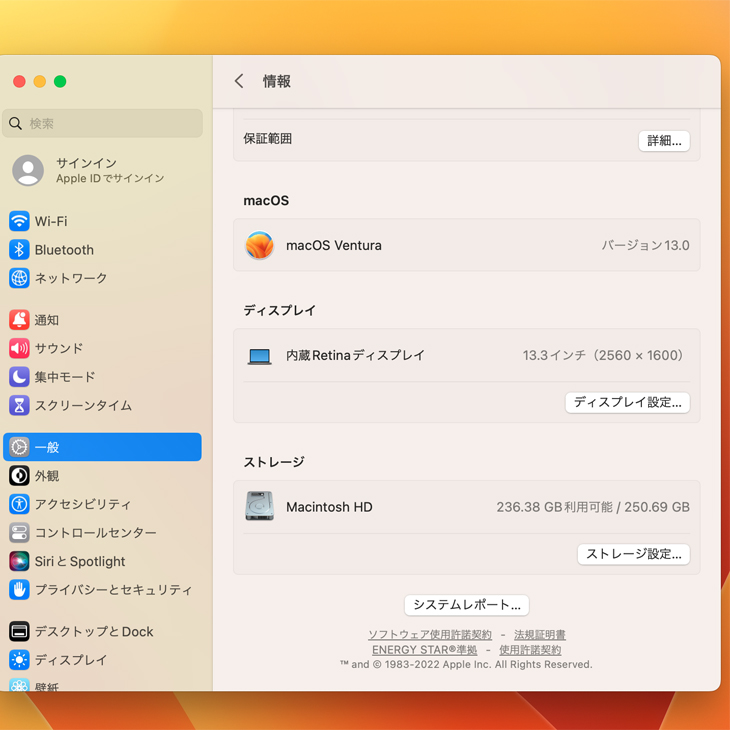Select サインイン Apple ID entry
Viewport: 730px width, 730px height.
coord(102,170)
